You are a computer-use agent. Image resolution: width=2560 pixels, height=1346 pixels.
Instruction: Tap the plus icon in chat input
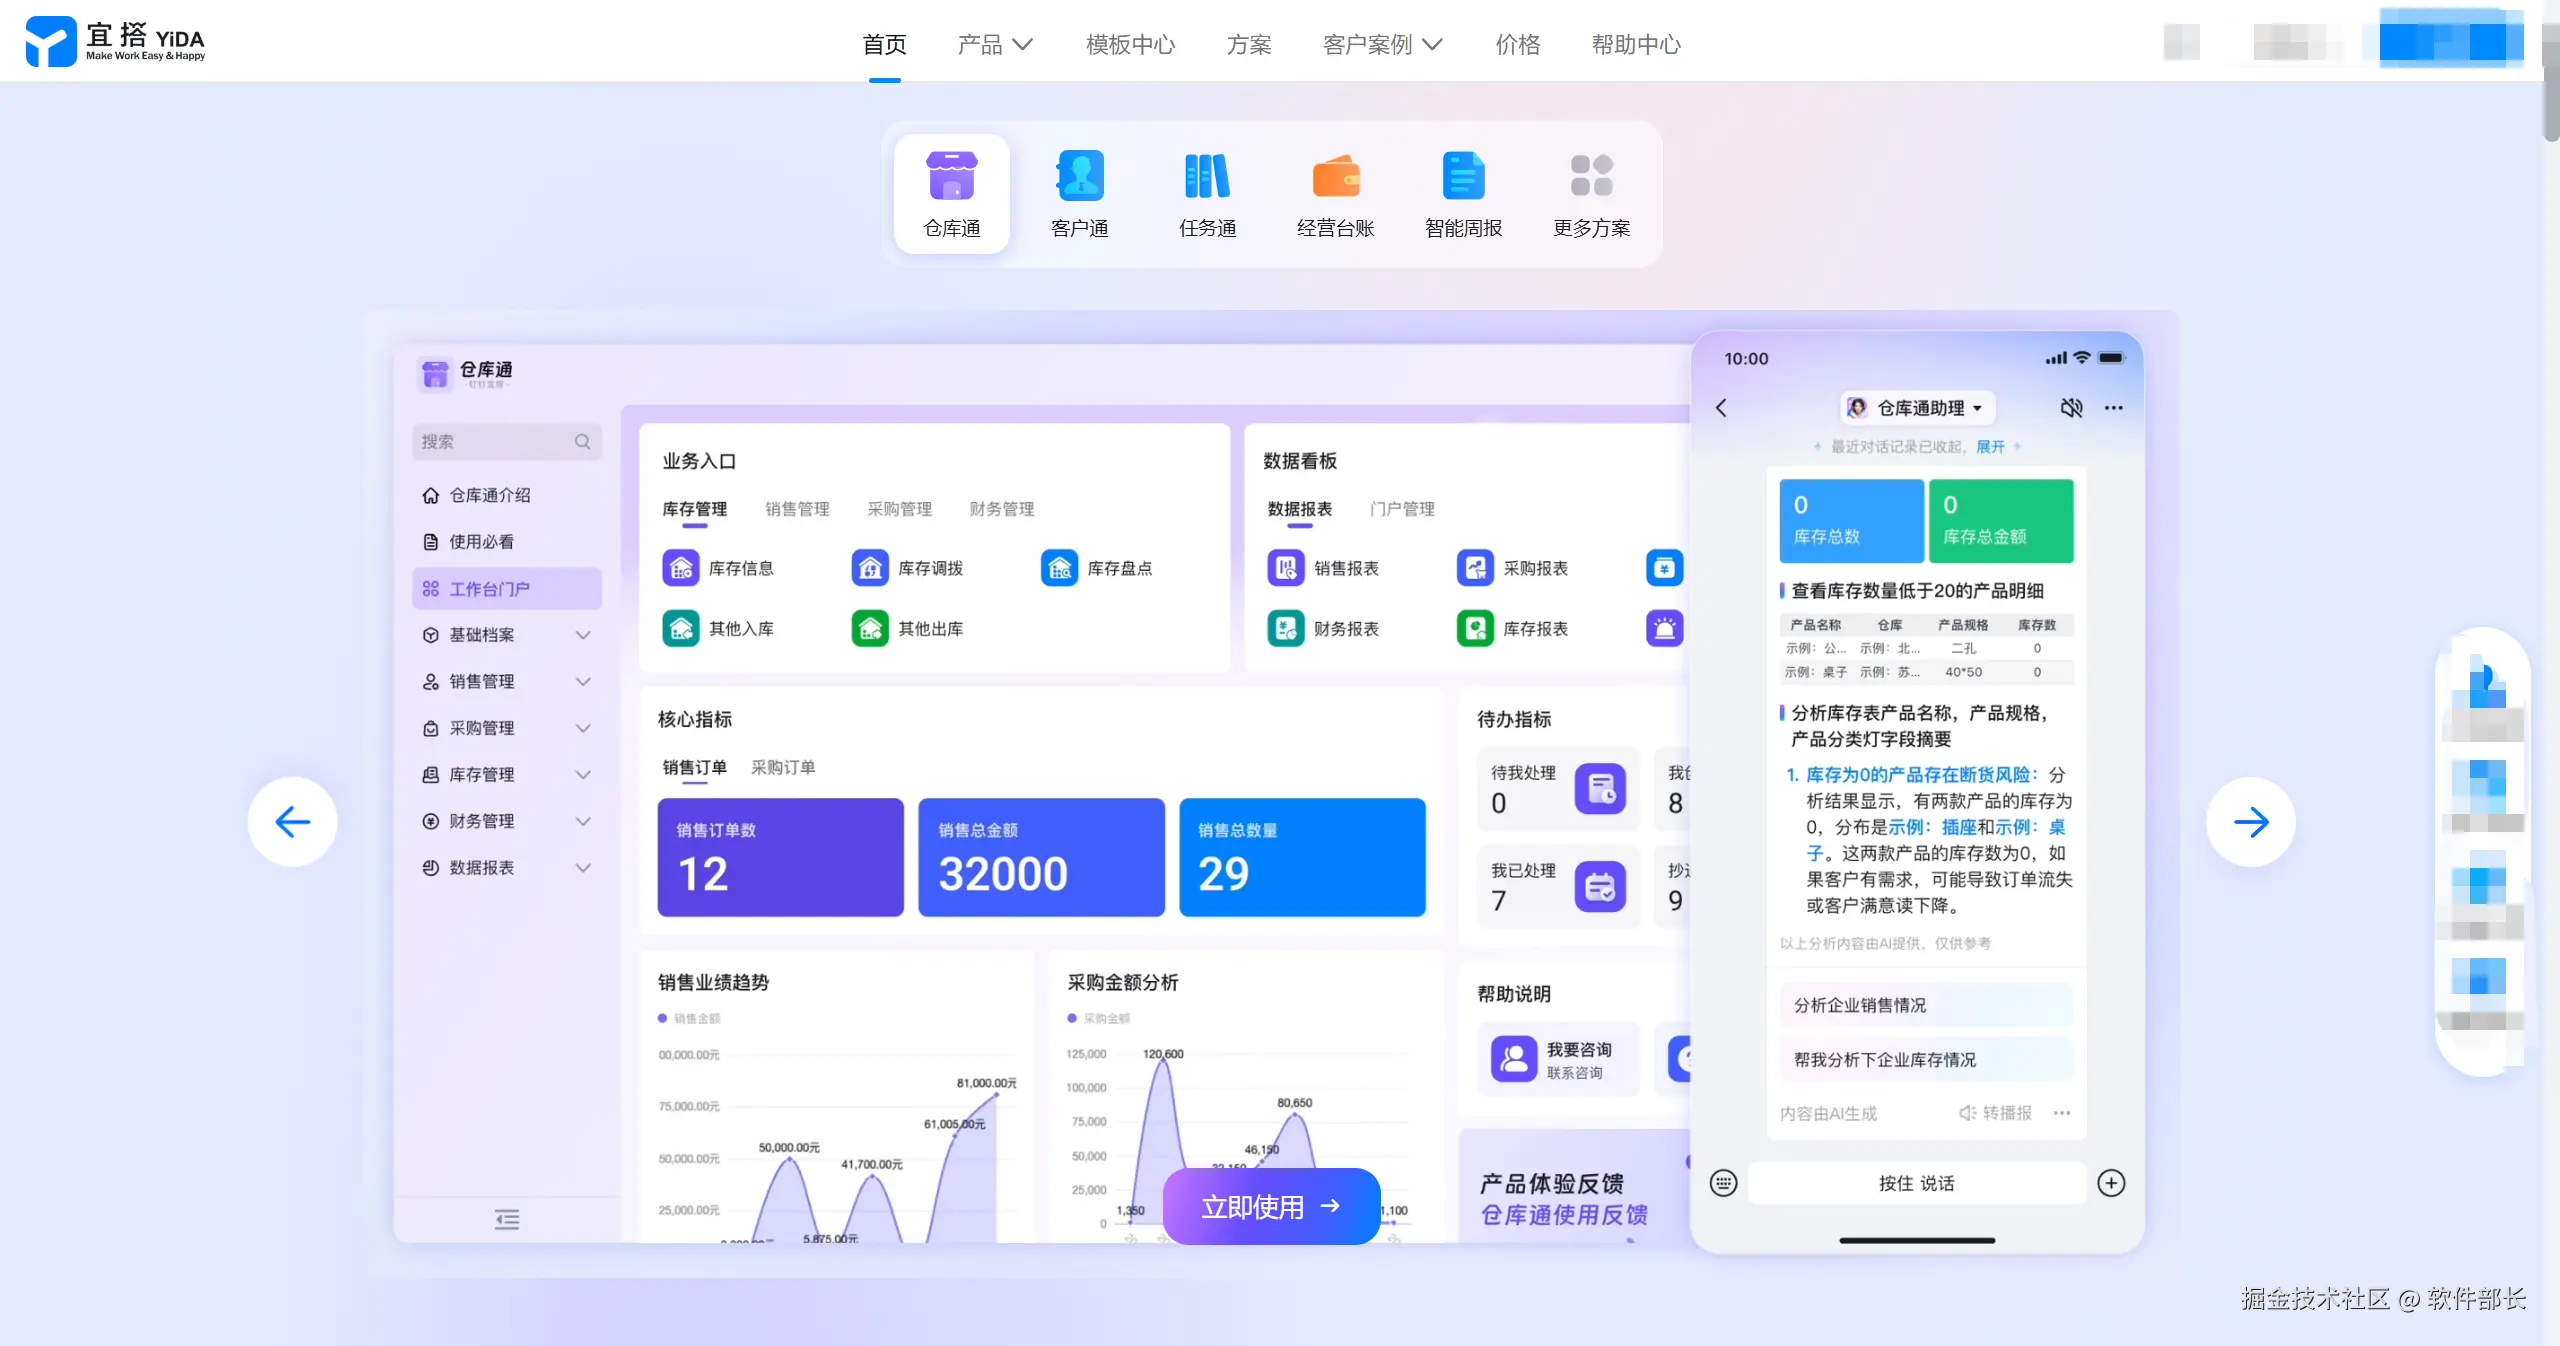(x=2111, y=1183)
